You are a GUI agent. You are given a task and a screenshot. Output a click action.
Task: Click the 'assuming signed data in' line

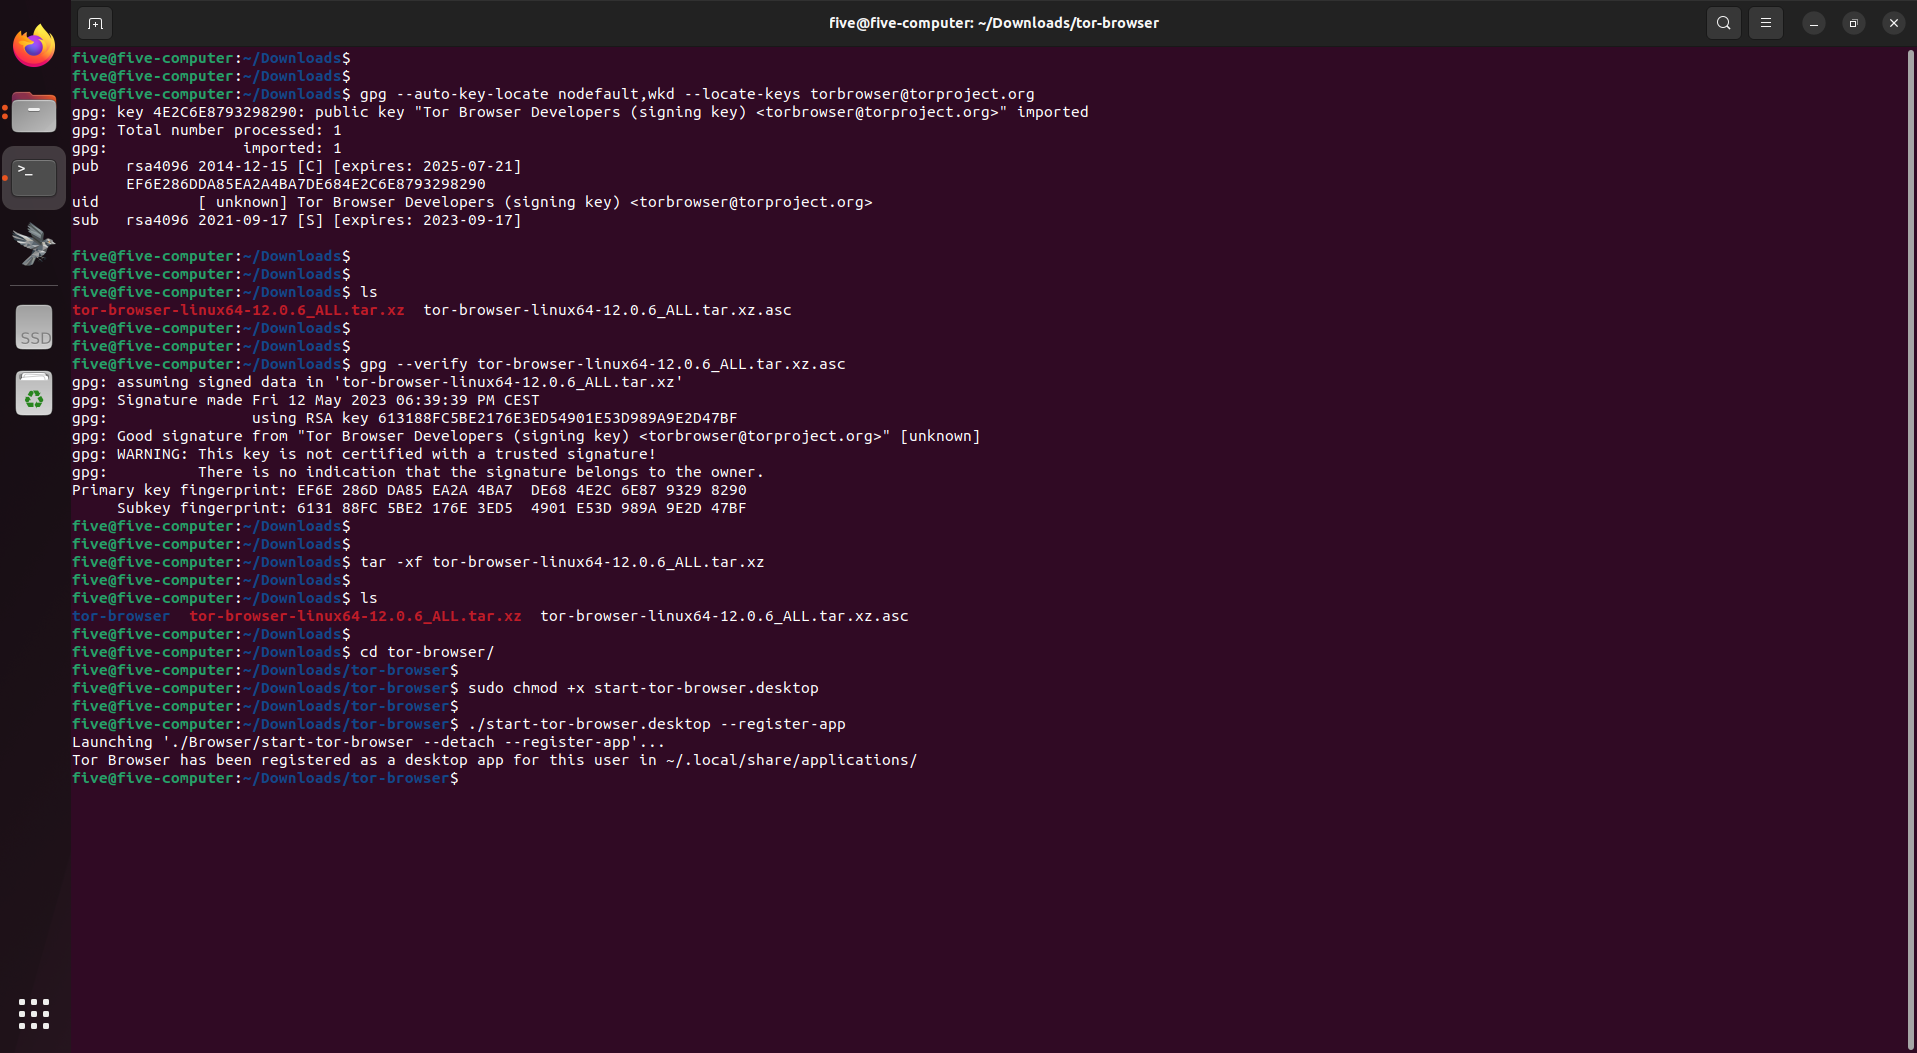pos(378,382)
